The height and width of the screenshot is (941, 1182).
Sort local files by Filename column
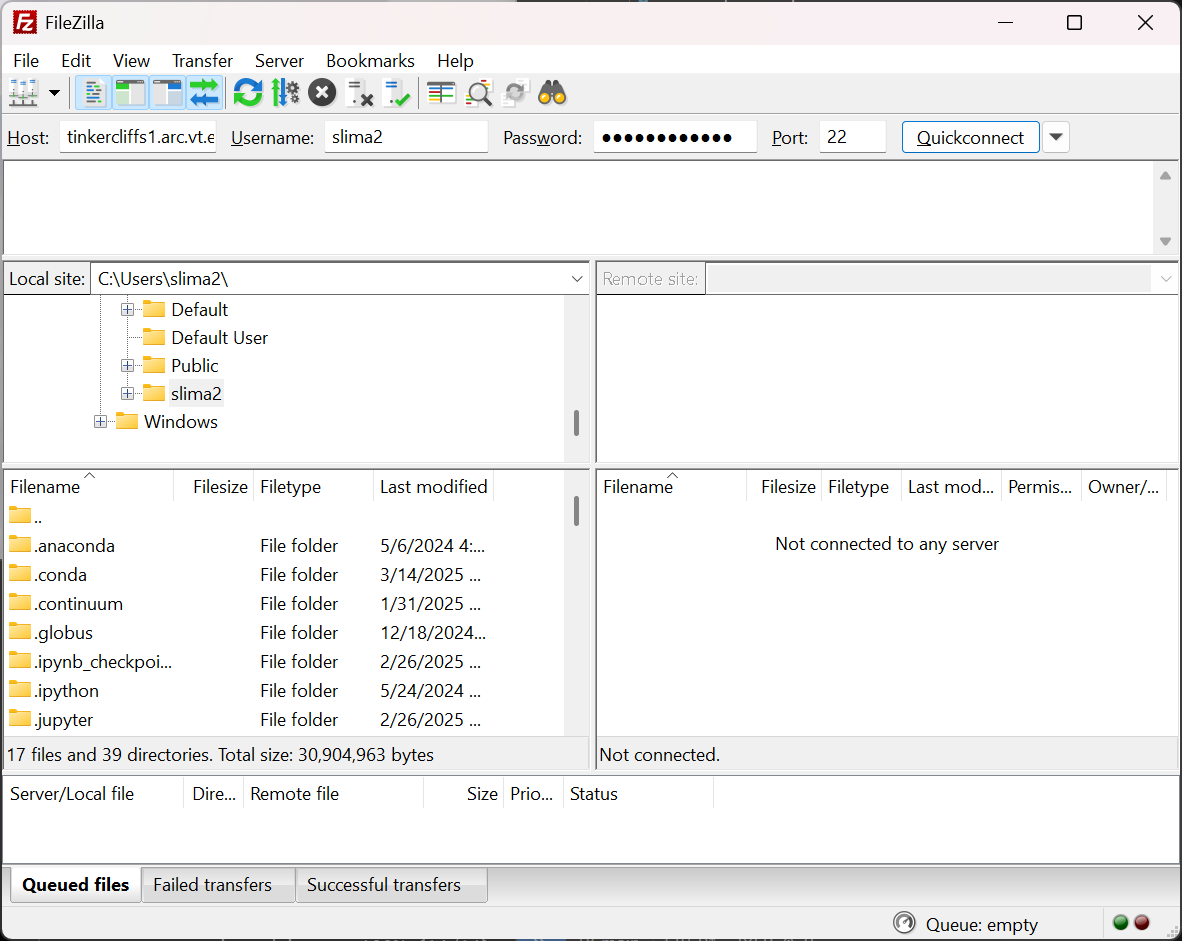click(x=89, y=487)
